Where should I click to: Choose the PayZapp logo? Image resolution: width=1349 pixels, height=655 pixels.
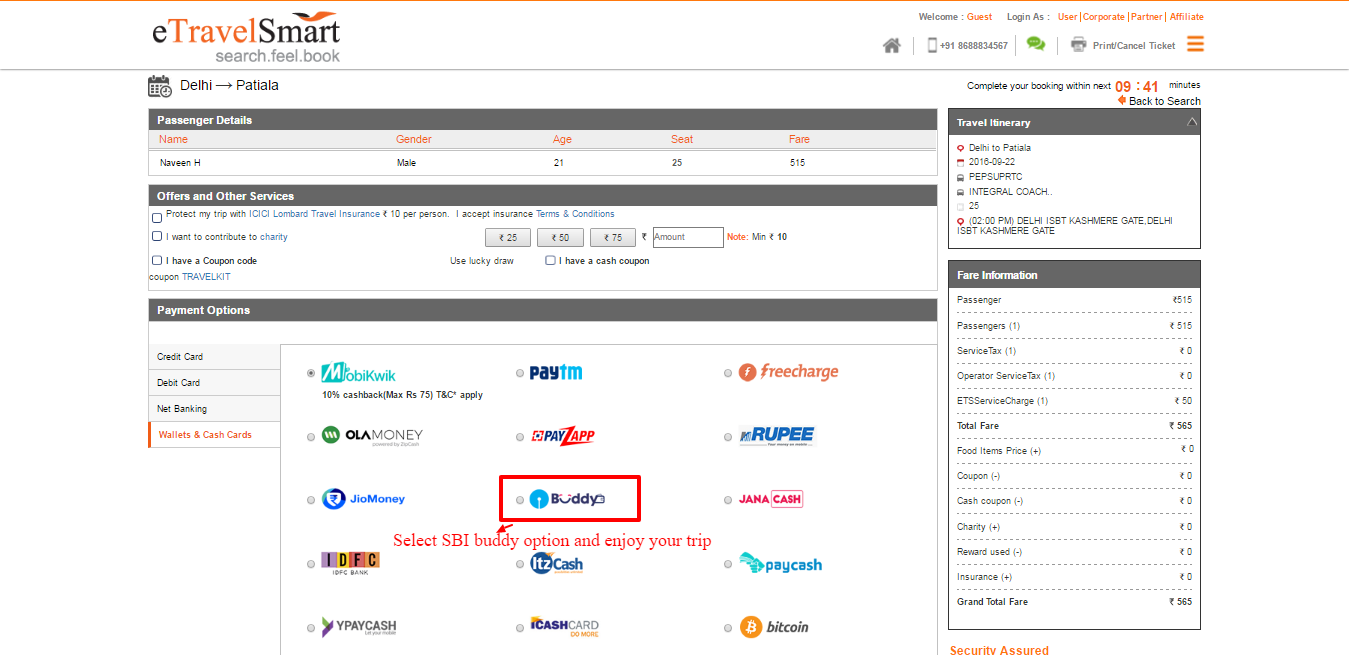(563, 436)
